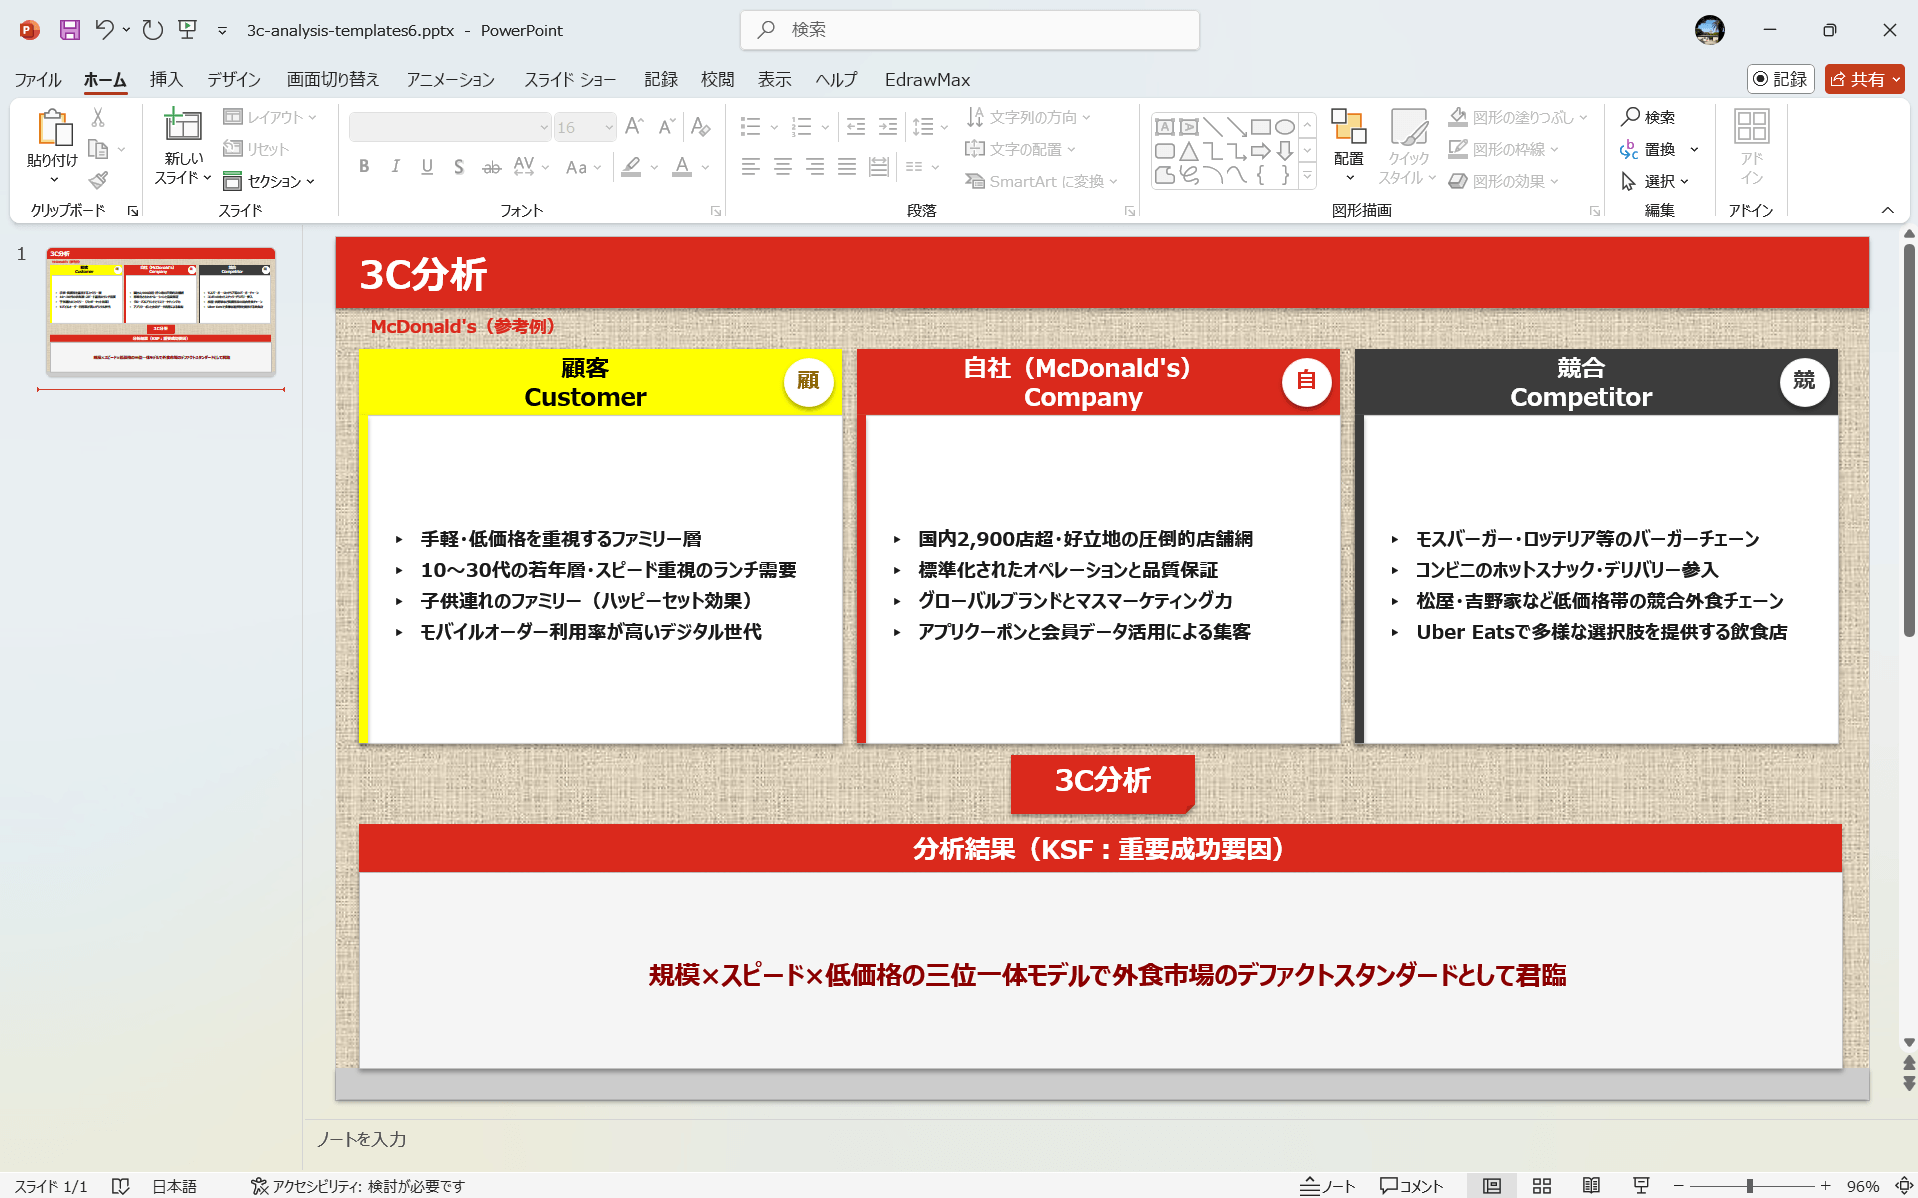The image size is (1918, 1198).
Task: Switch to Slide Sorter view icon
Action: pos(1542,1186)
